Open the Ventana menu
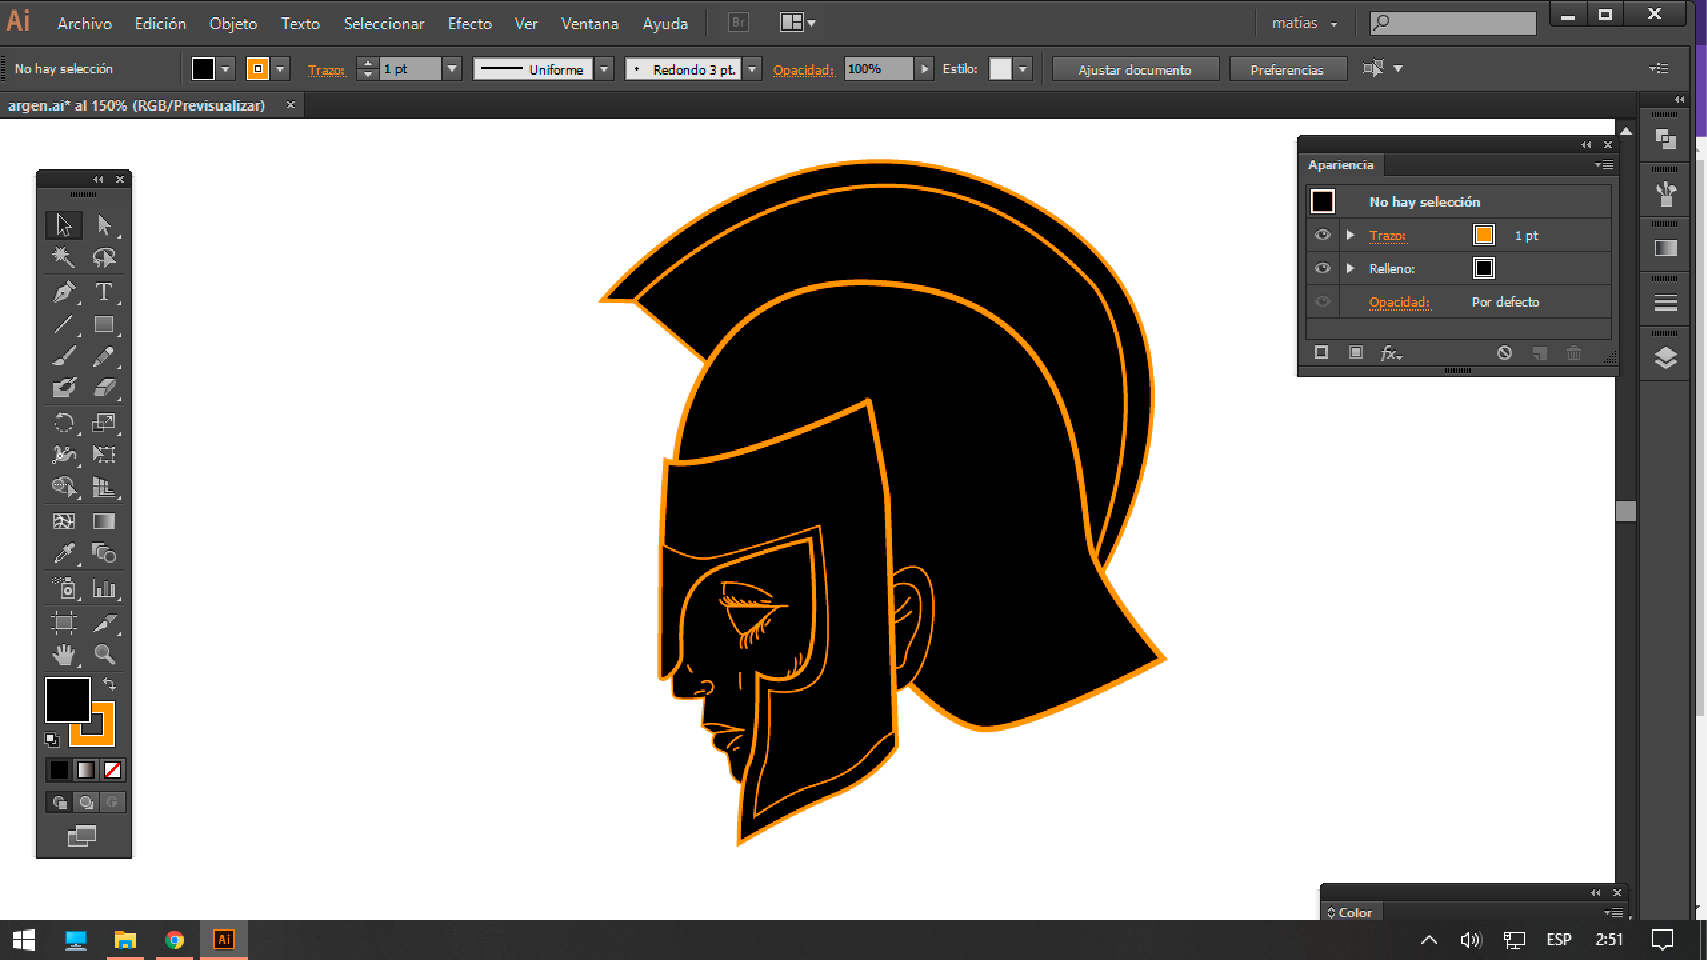The width and height of the screenshot is (1707, 961). tap(589, 23)
